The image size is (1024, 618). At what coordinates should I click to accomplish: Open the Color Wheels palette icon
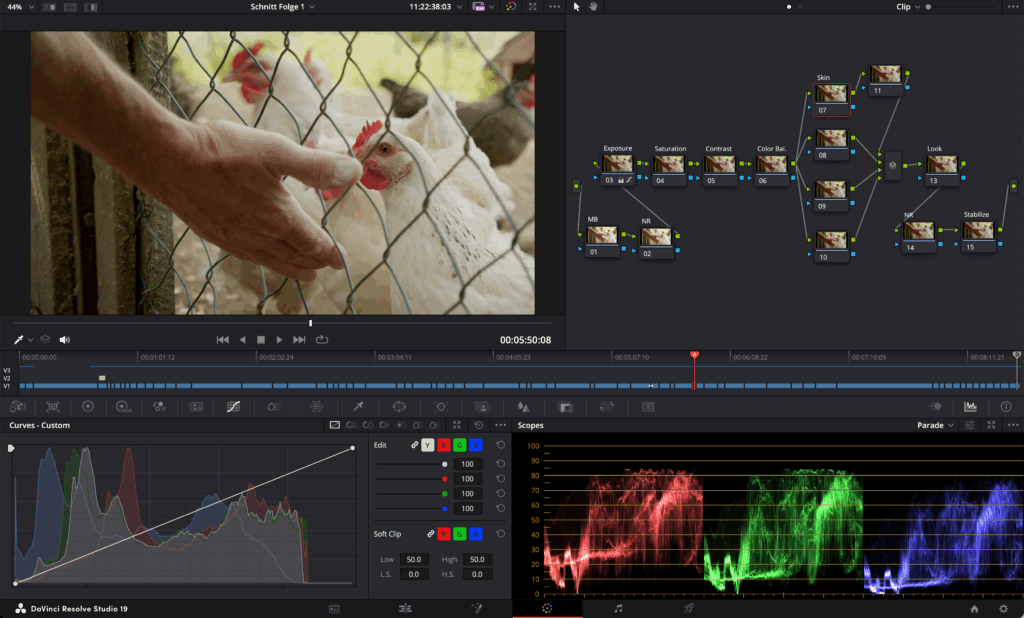click(88, 407)
